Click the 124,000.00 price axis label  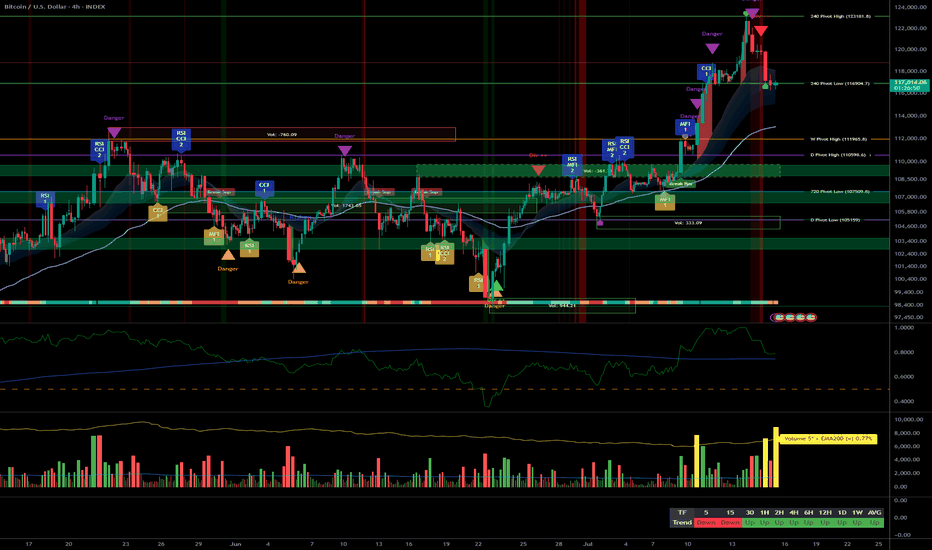(x=910, y=7)
